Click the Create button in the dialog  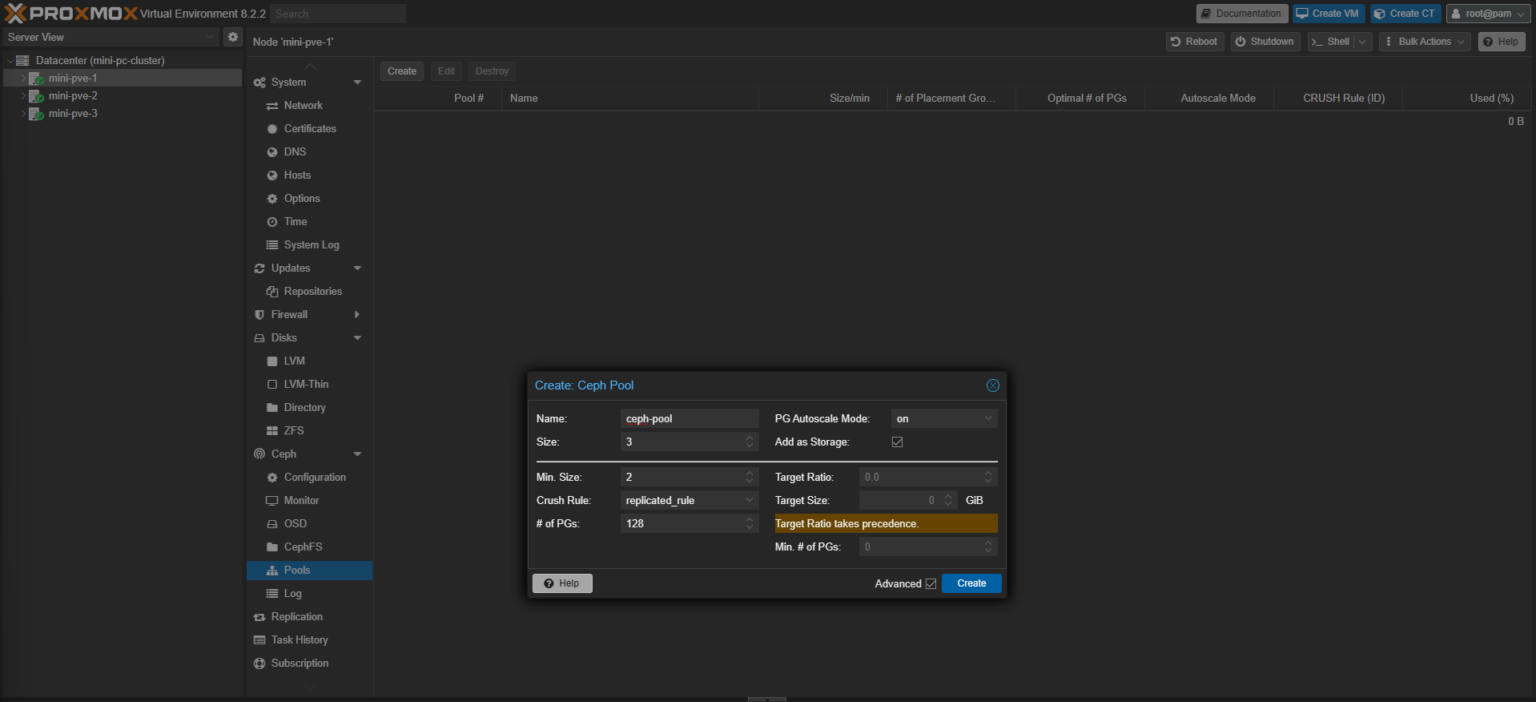click(970, 583)
